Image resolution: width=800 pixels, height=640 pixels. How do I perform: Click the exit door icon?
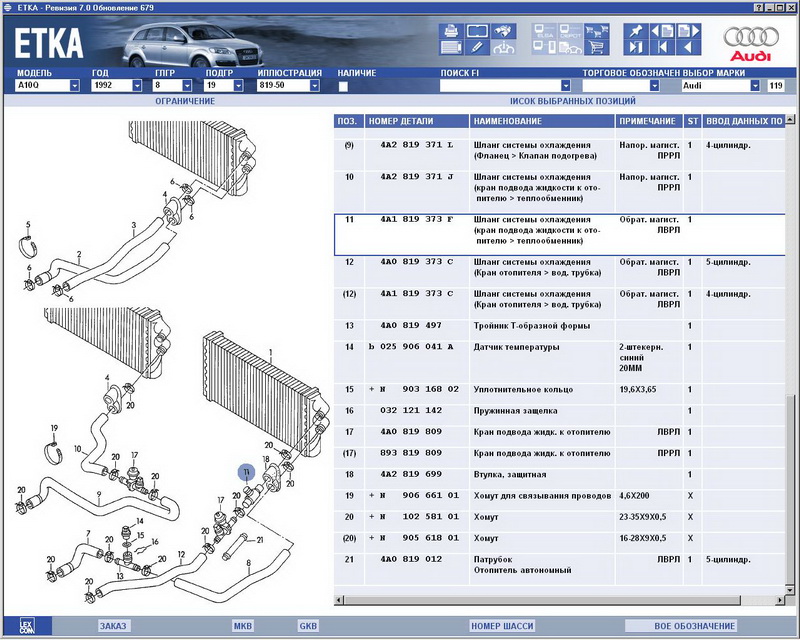pos(636,47)
